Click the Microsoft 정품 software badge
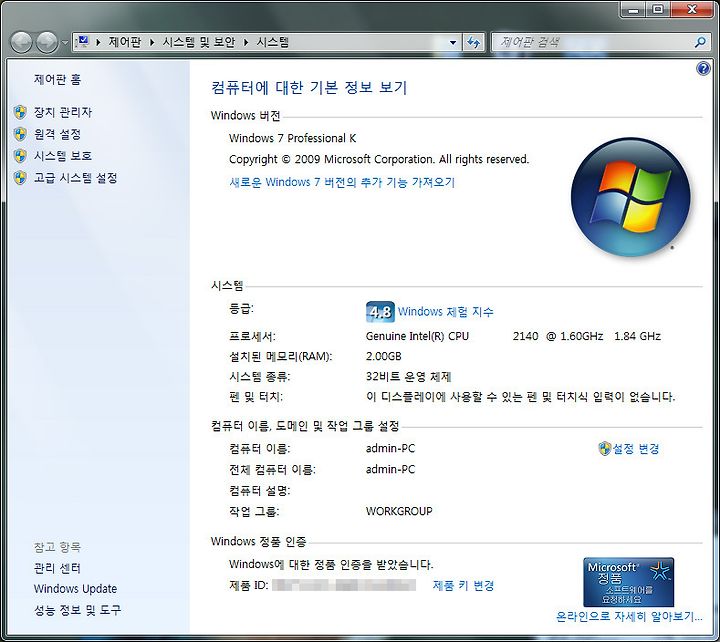 click(629, 582)
